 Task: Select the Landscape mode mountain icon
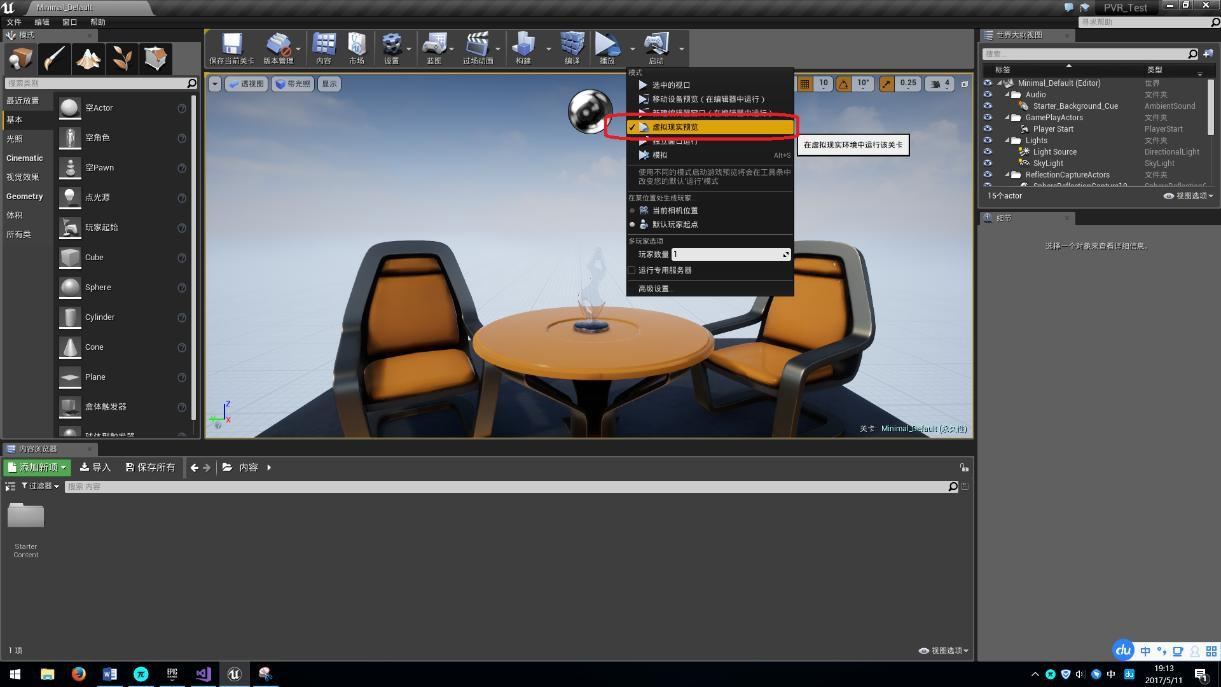click(x=88, y=59)
